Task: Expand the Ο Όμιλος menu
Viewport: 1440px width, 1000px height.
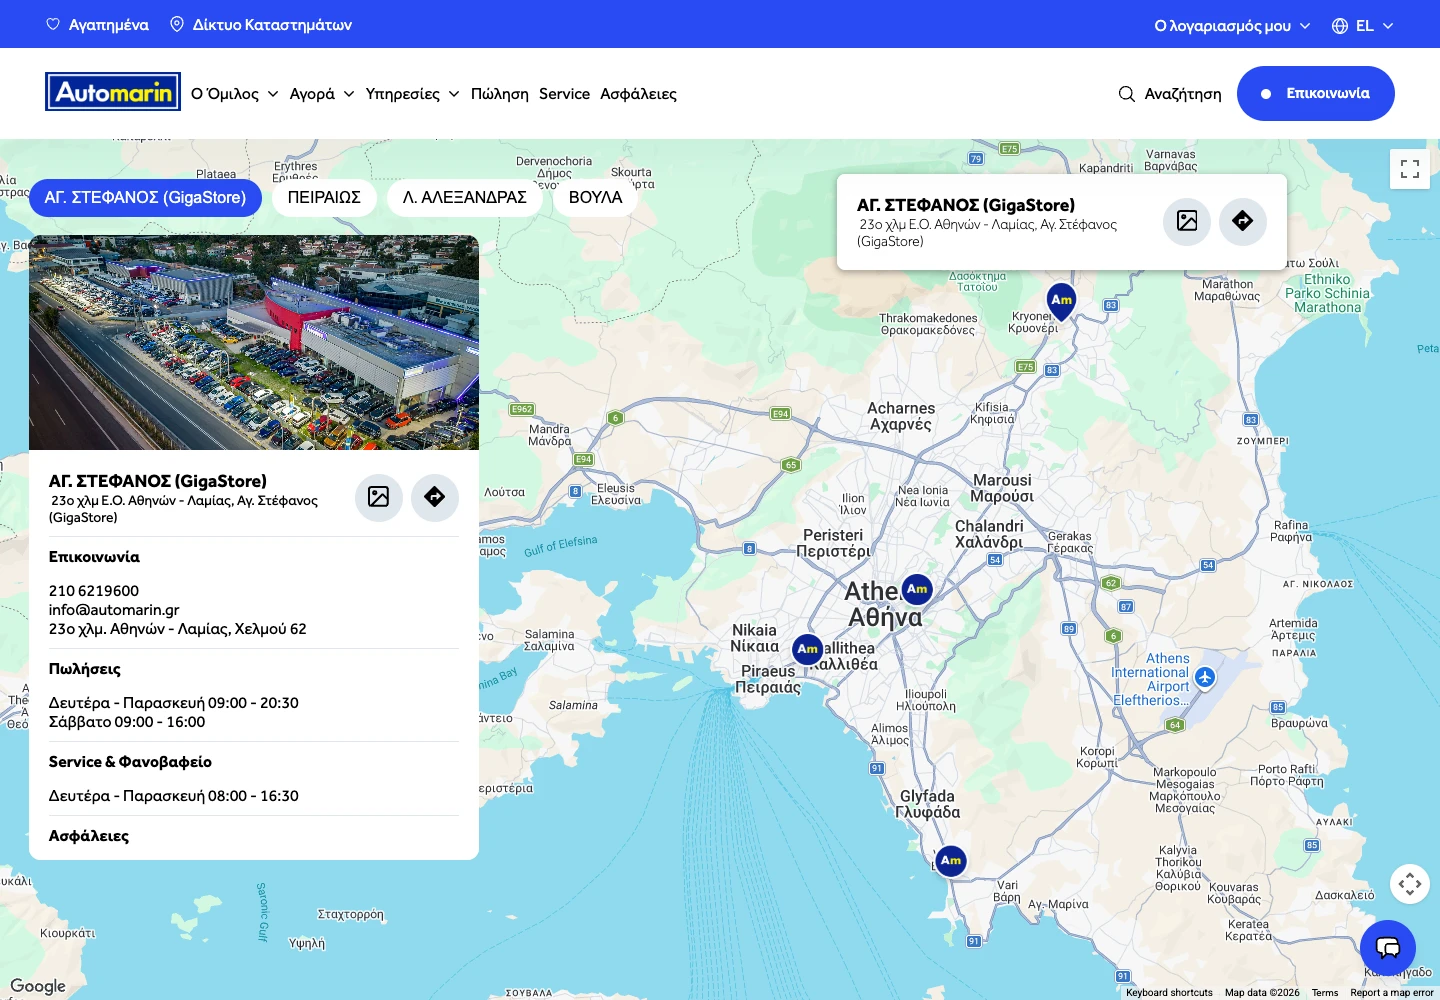Action: click(x=235, y=94)
